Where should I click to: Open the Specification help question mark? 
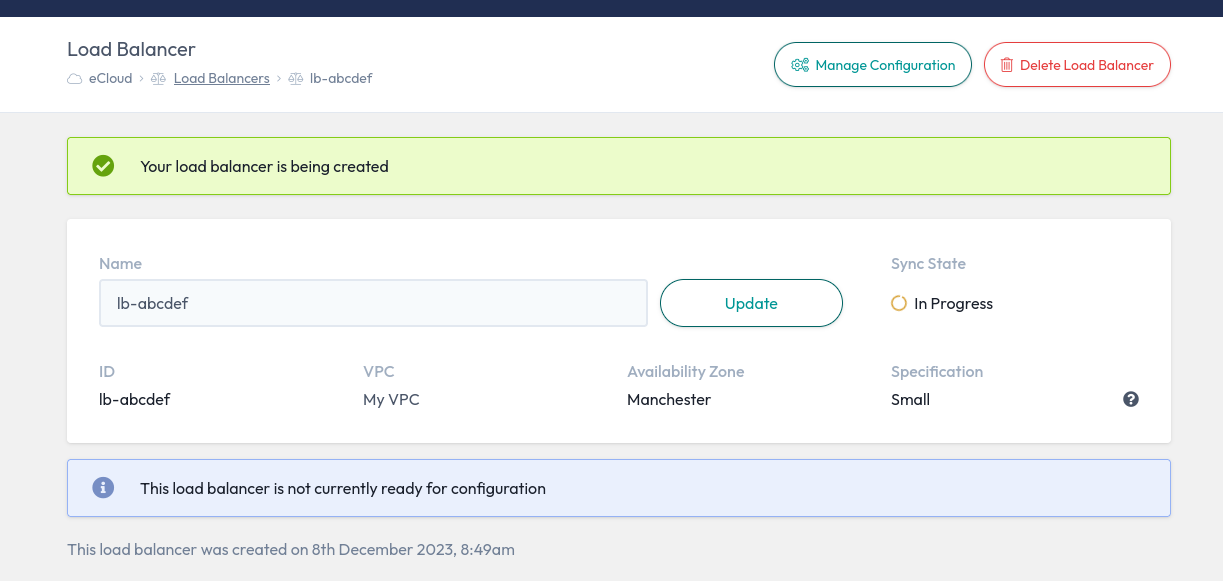(1131, 399)
